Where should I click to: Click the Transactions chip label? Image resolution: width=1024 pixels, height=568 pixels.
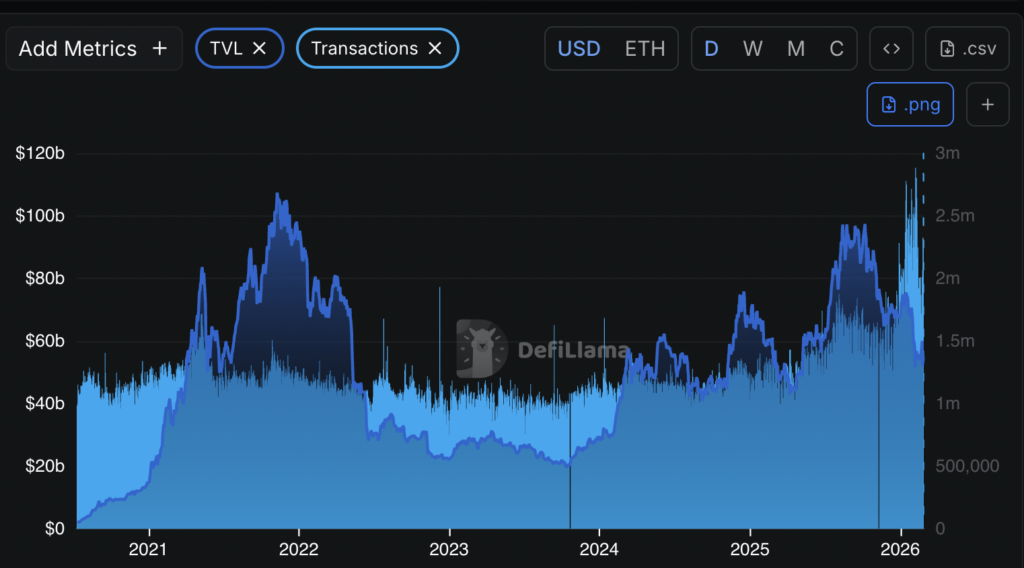tap(364, 48)
